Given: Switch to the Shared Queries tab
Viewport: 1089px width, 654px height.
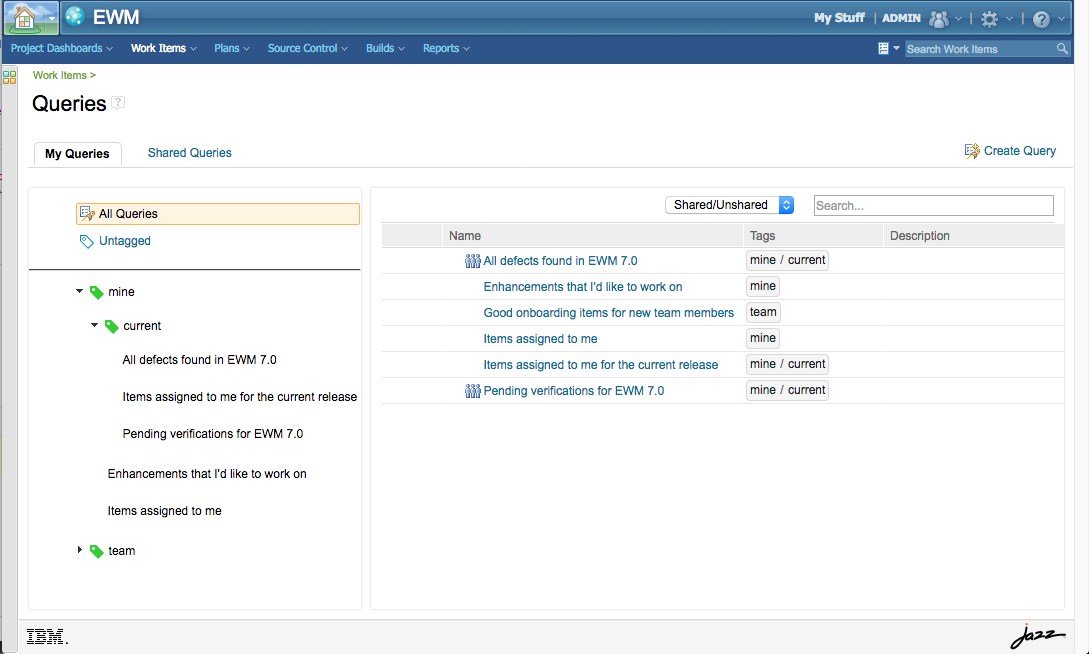Looking at the screenshot, I should 189,152.
